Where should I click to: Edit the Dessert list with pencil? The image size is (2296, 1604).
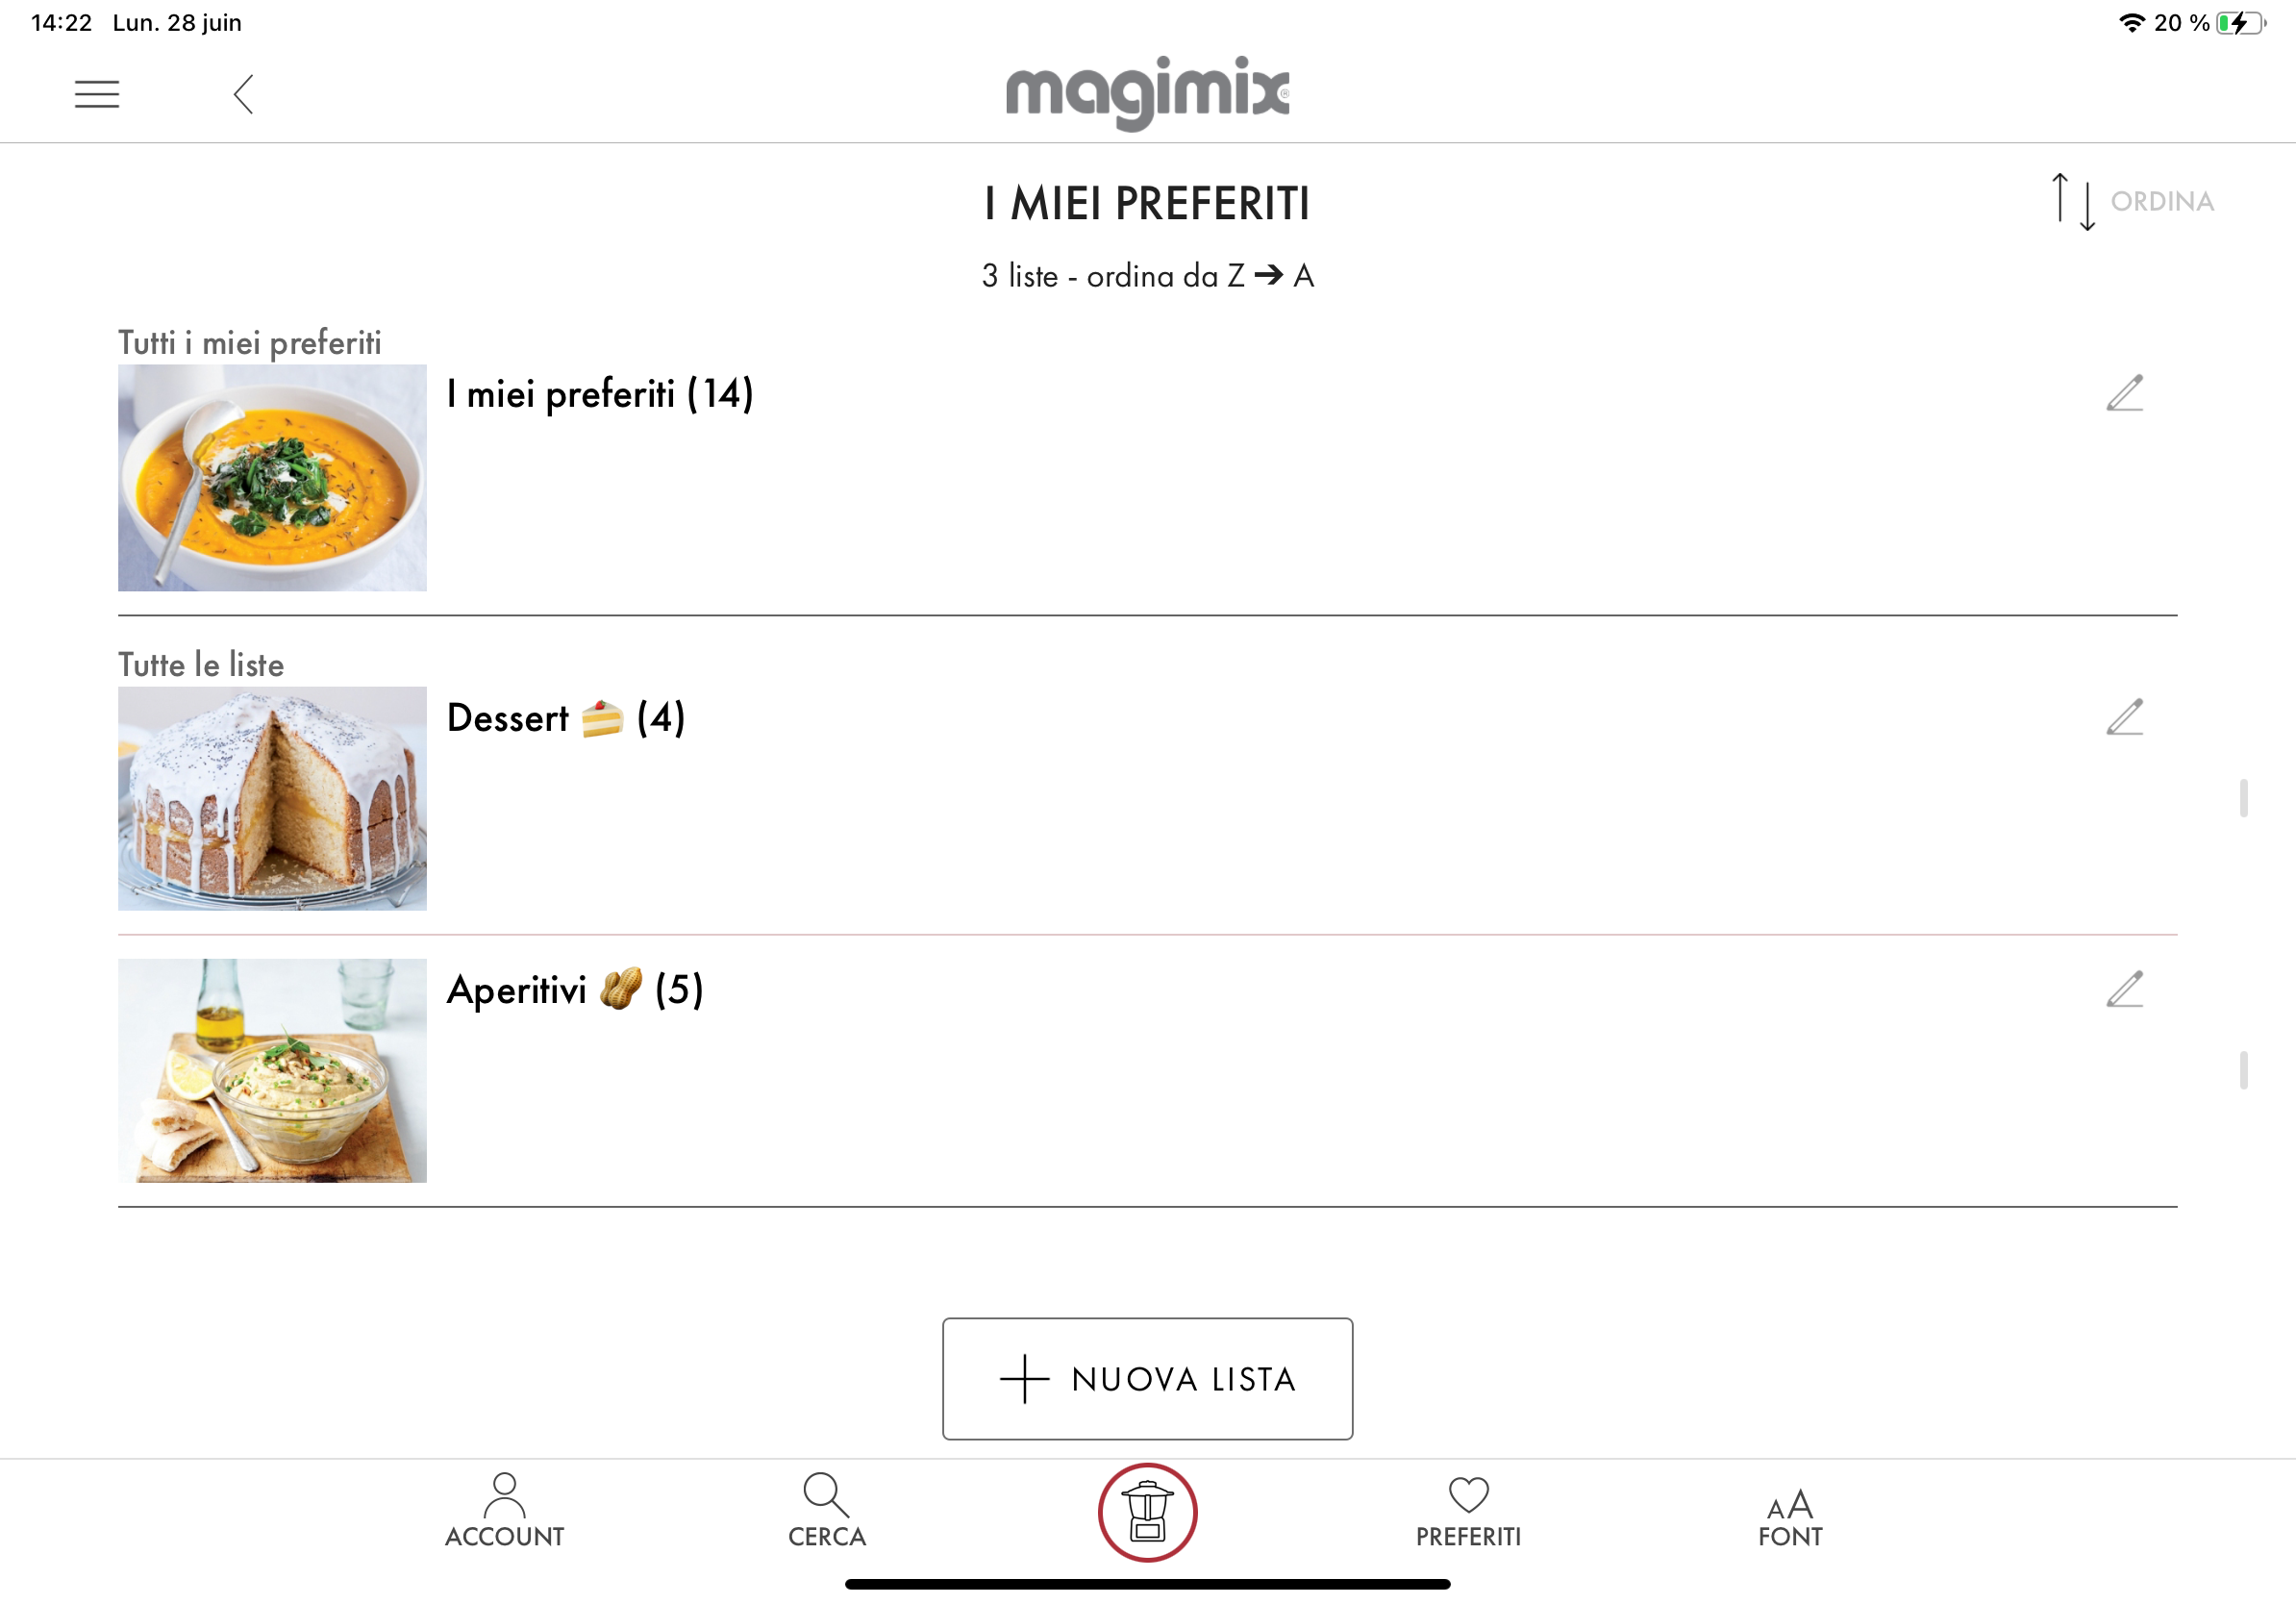pyautogui.click(x=2124, y=717)
